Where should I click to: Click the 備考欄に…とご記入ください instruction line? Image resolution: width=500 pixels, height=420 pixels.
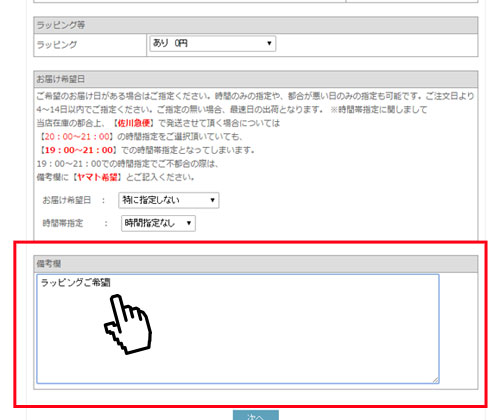115,177
